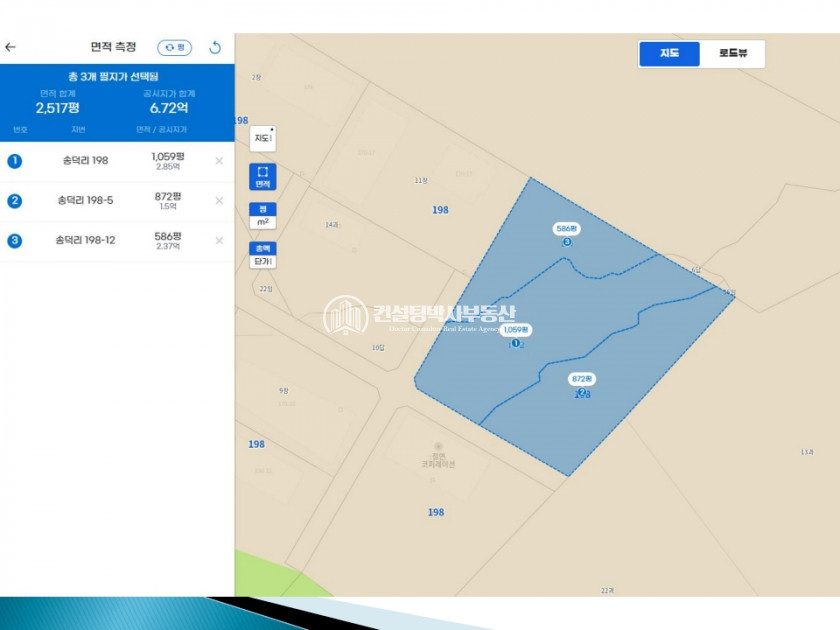
Task: Select the 송덕리 198 row in list
Action: pyautogui.click(x=85, y=161)
